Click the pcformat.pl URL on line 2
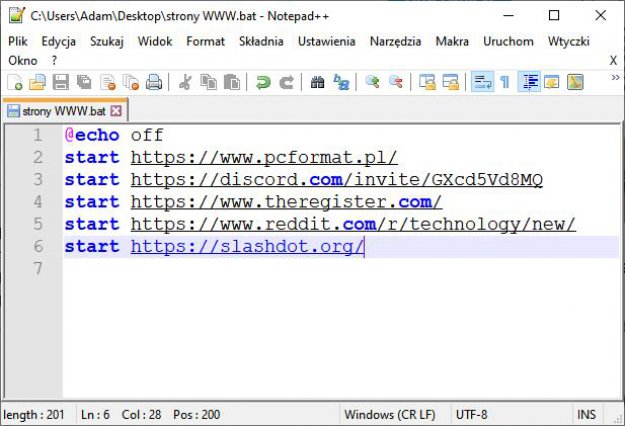 pyautogui.click(x=264, y=157)
